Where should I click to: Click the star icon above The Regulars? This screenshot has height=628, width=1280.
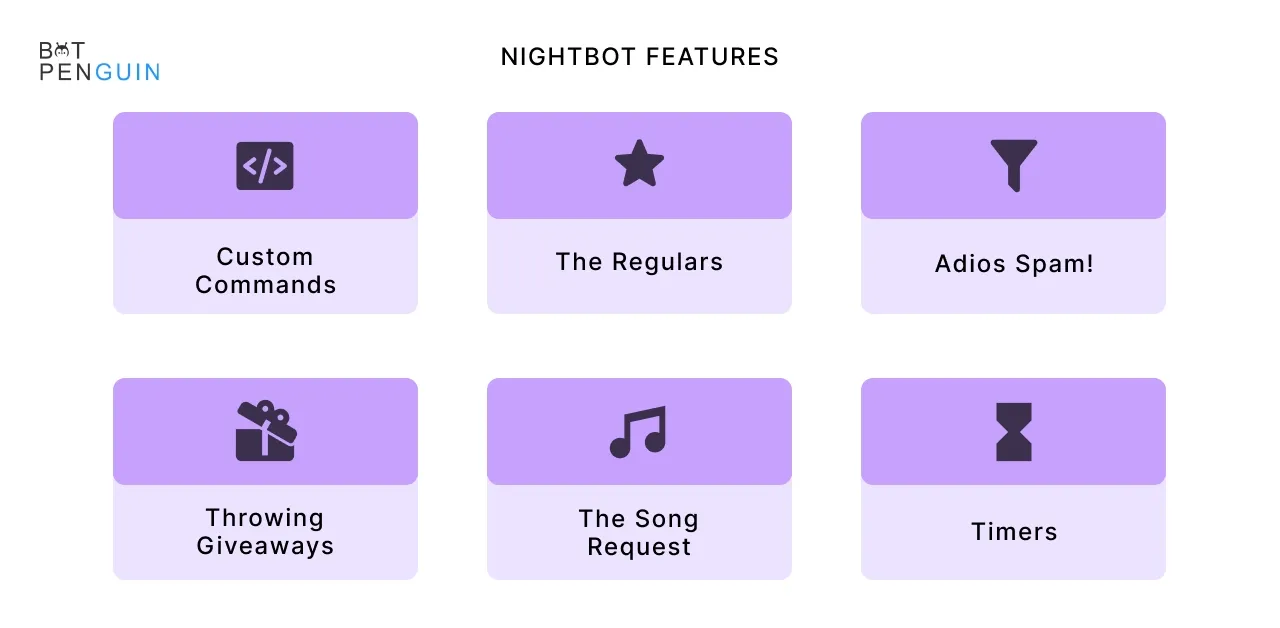(x=639, y=164)
